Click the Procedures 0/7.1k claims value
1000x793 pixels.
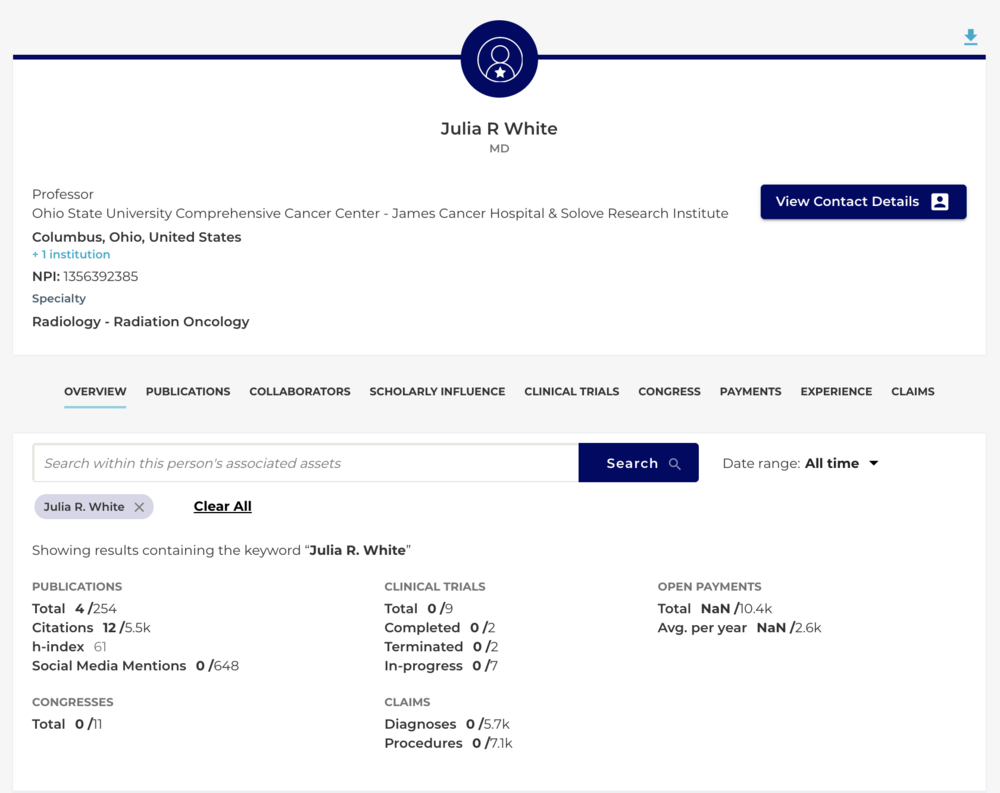(492, 743)
